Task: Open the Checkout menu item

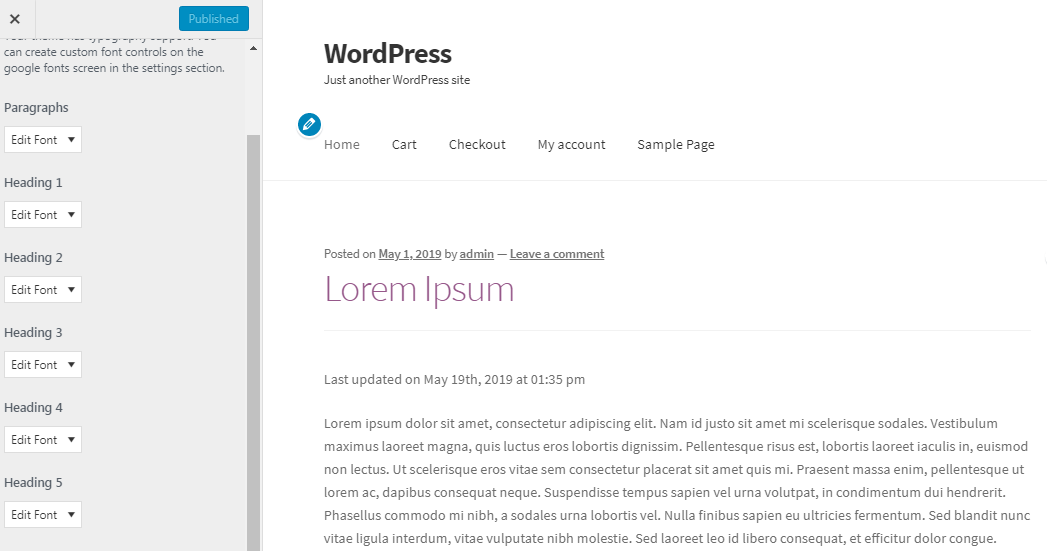Action: pos(477,144)
